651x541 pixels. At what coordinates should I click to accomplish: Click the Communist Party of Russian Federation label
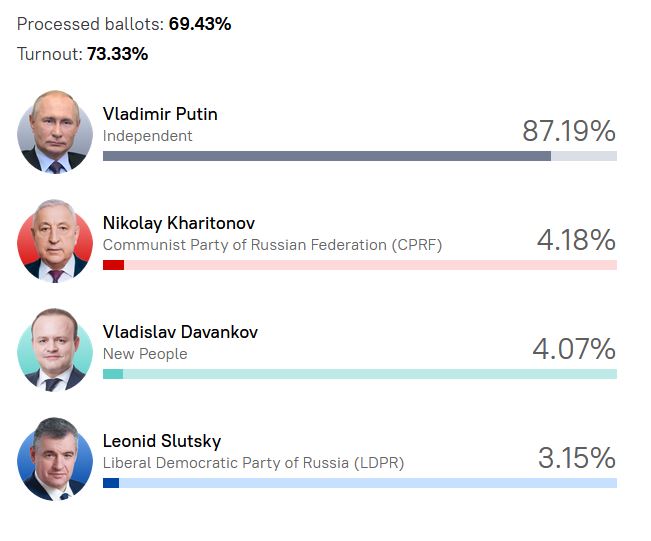tap(272, 245)
